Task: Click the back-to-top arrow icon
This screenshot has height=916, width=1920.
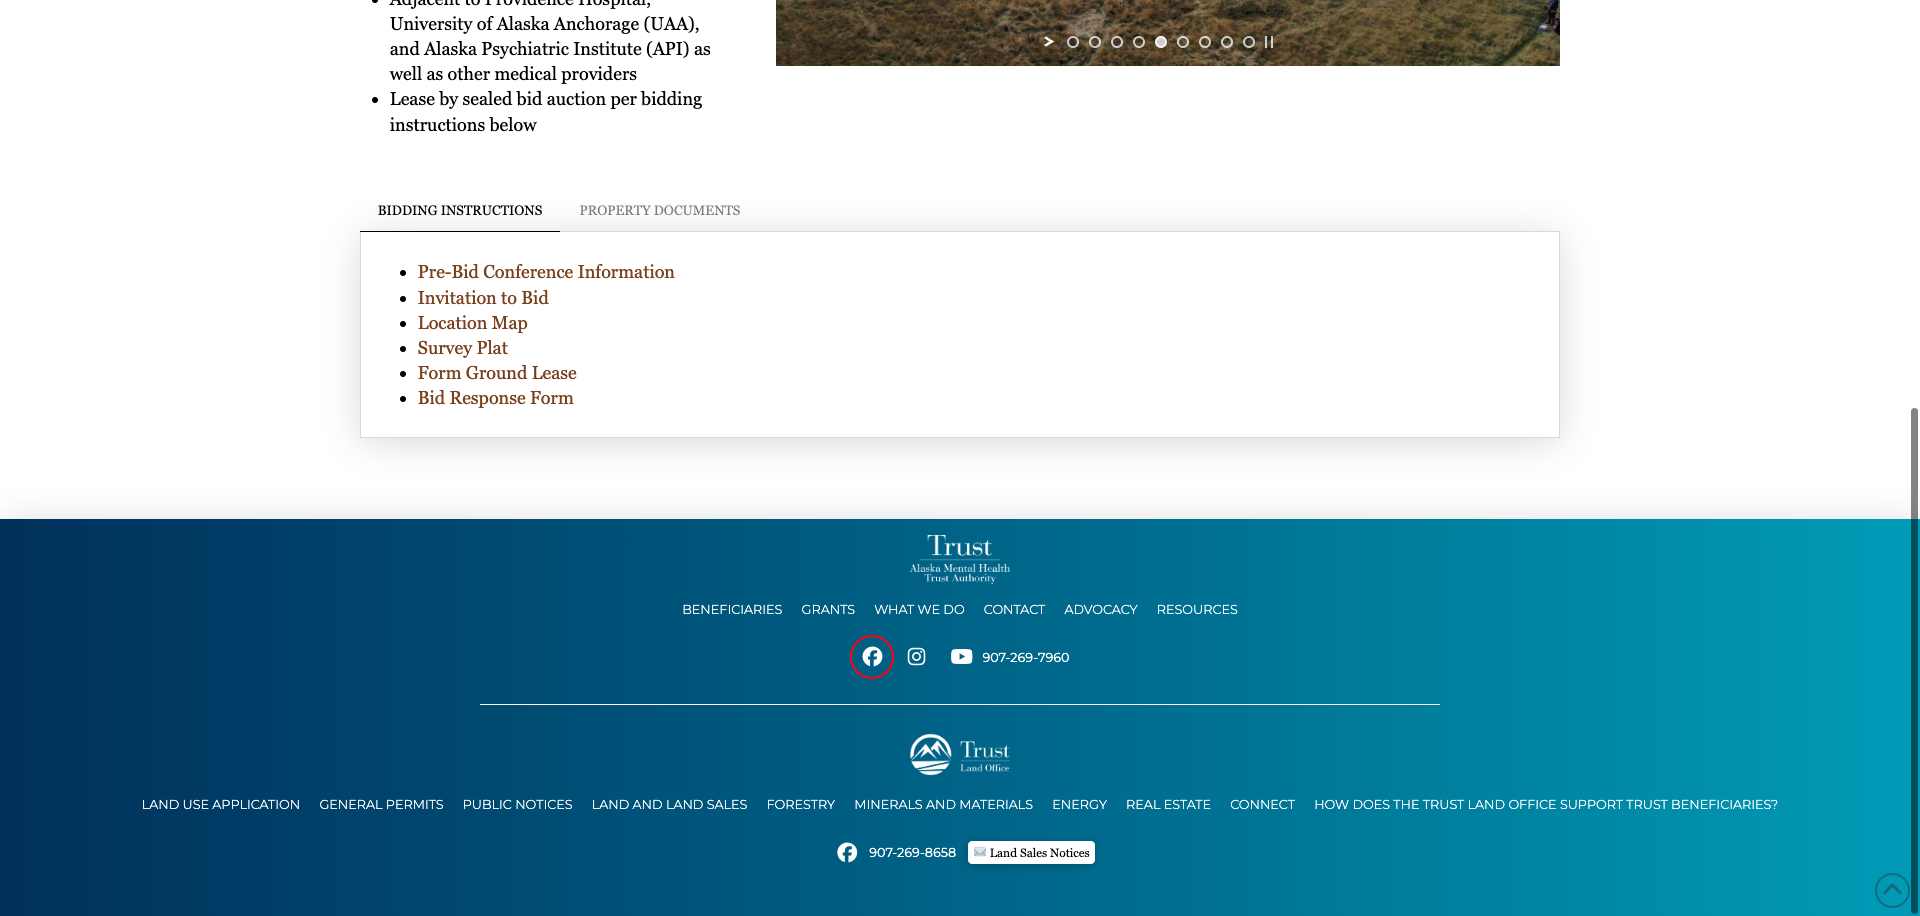Action: pyautogui.click(x=1891, y=891)
